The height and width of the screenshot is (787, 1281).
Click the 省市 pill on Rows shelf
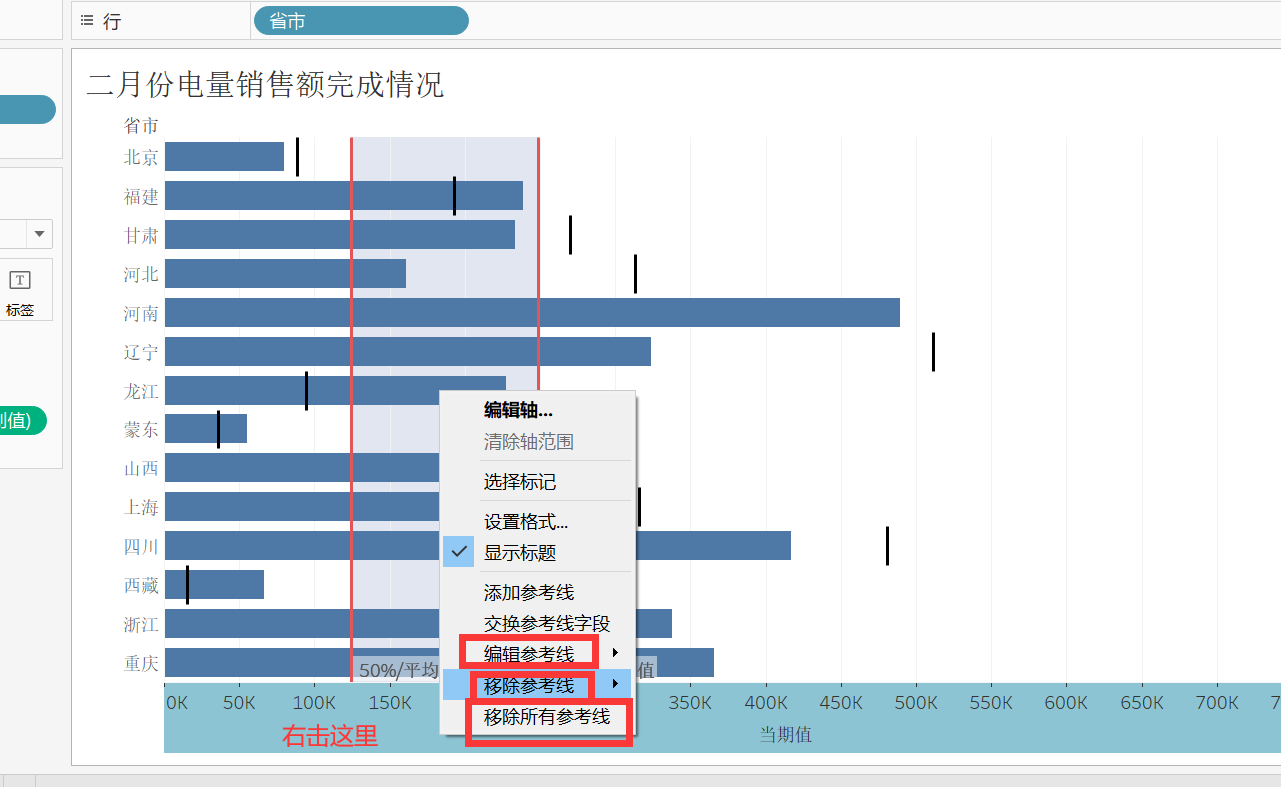[361, 20]
